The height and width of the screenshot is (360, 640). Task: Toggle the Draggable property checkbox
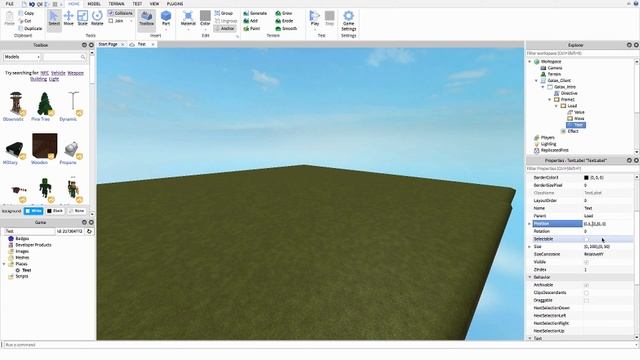tap(586, 300)
